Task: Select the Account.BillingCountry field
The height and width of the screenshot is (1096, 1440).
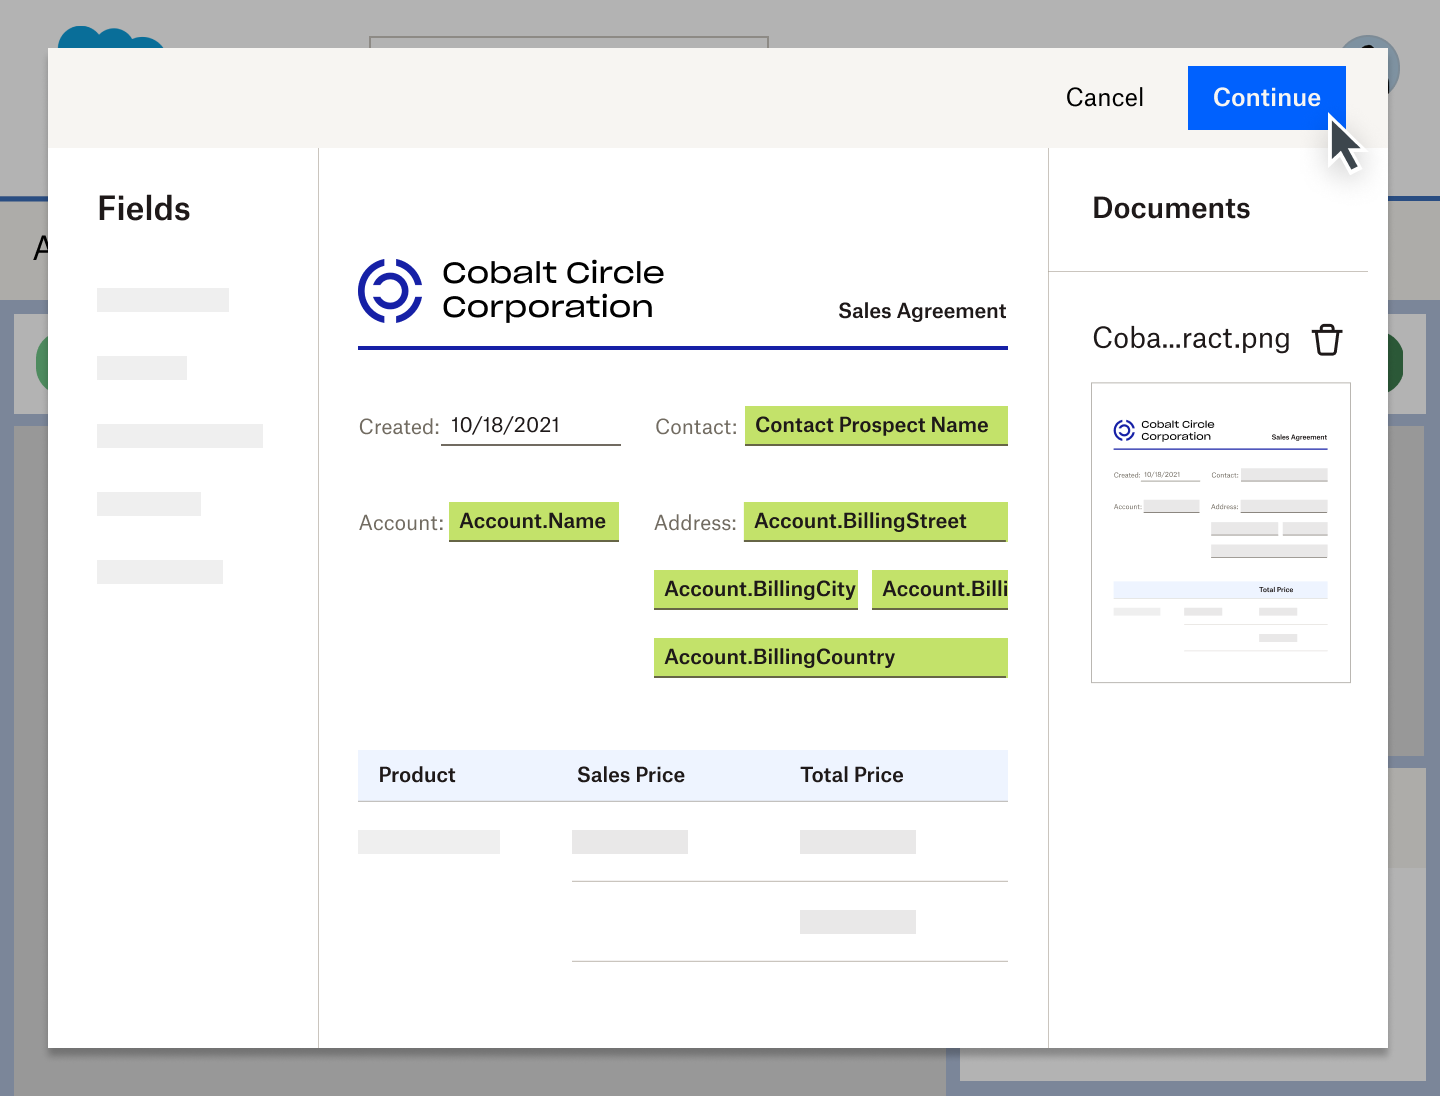Action: [829, 658]
